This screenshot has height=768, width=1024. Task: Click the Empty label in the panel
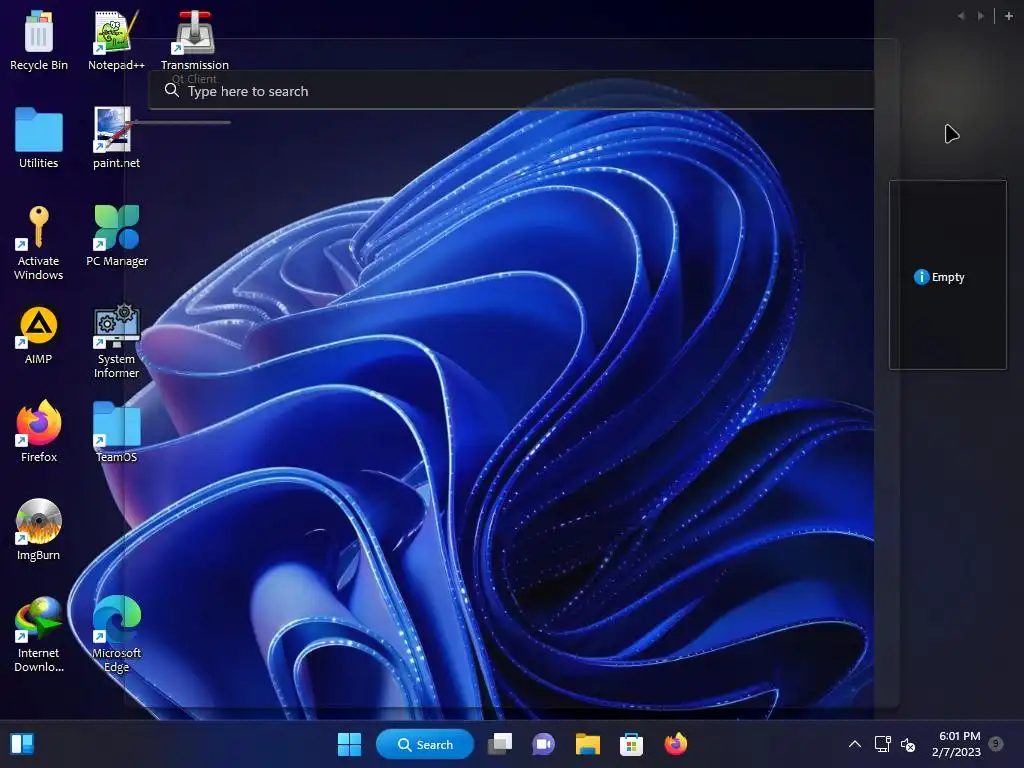(948, 277)
